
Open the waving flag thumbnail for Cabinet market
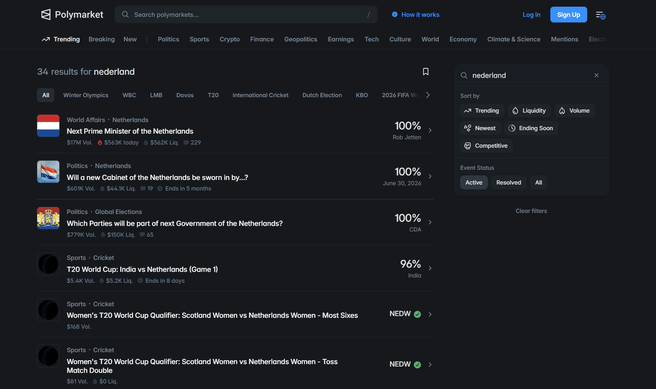48,172
